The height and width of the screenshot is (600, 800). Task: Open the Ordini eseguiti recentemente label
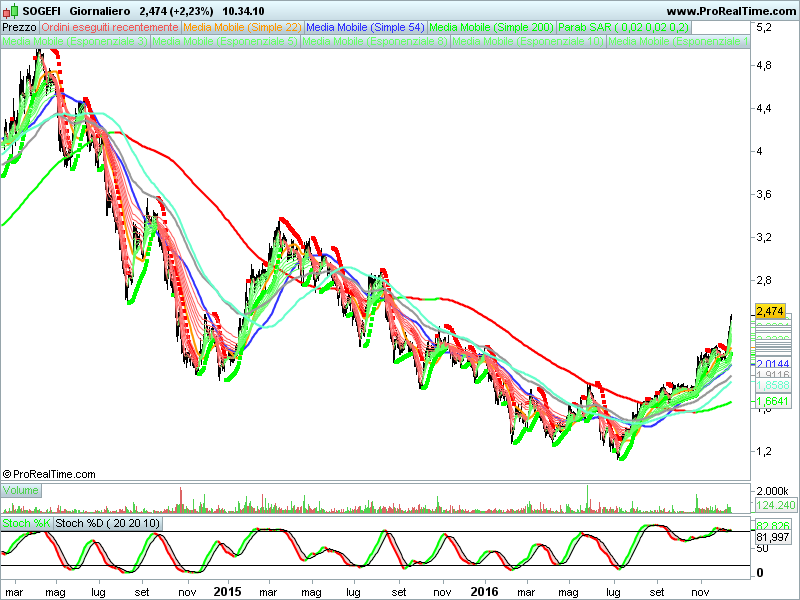[110, 28]
